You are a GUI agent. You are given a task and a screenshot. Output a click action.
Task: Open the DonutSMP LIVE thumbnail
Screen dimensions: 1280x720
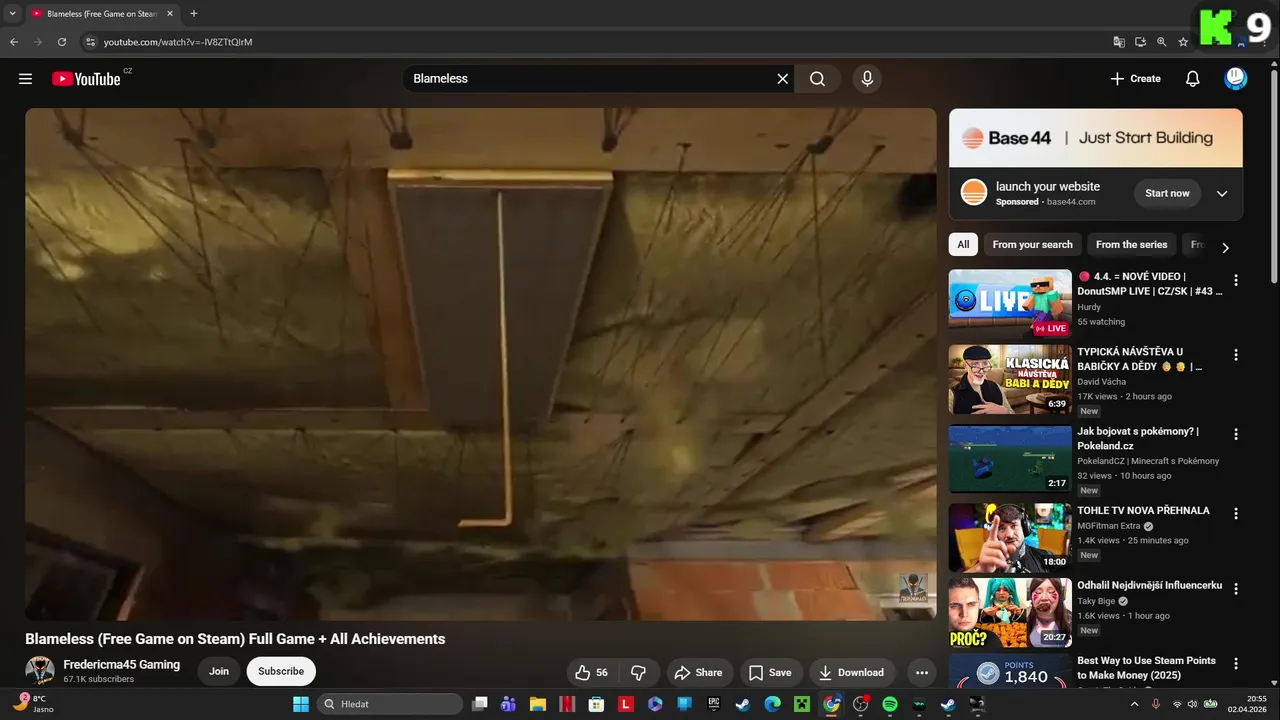tap(1010, 303)
